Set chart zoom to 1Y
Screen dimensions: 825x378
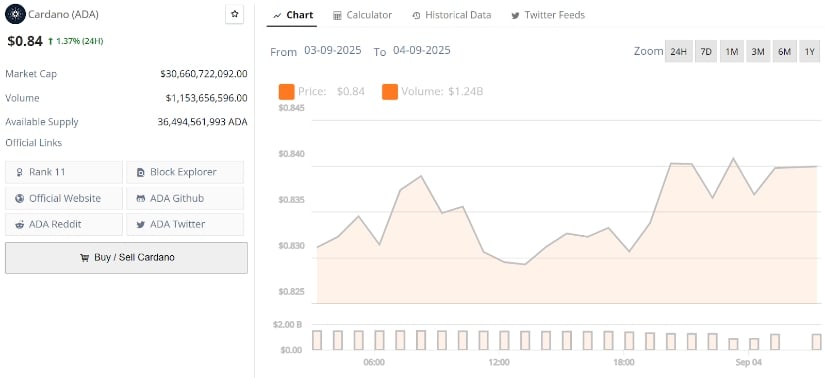click(x=810, y=52)
